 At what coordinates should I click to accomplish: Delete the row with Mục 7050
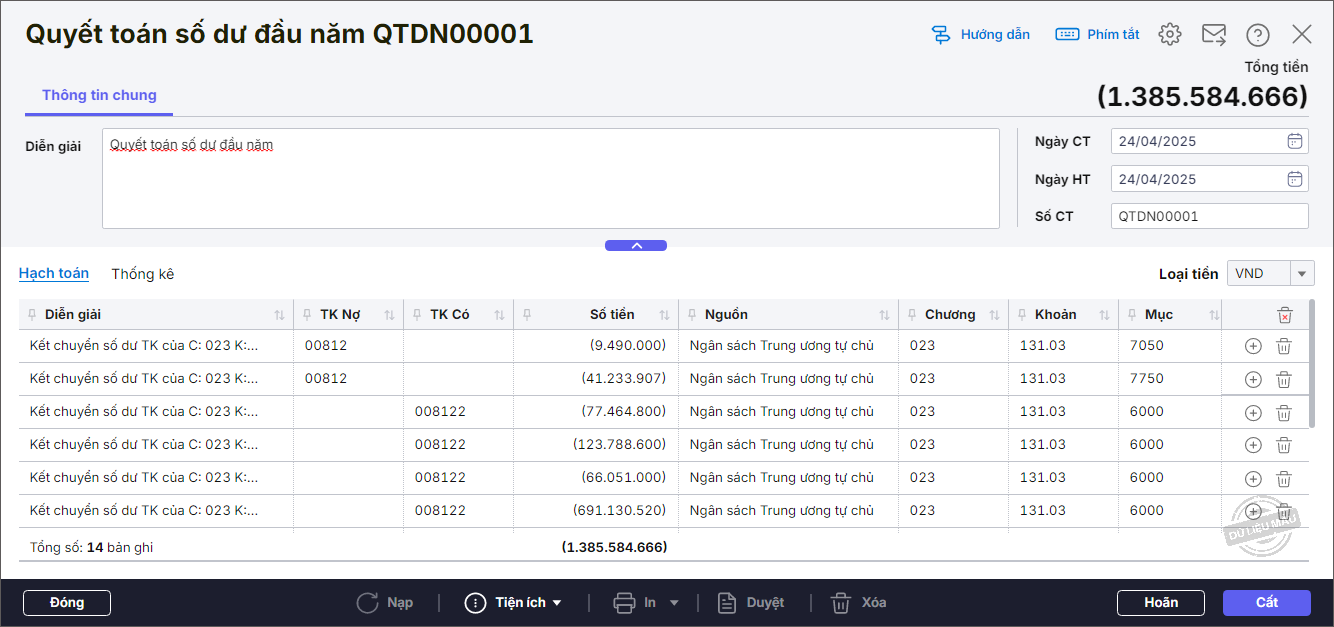pyautogui.click(x=1284, y=346)
